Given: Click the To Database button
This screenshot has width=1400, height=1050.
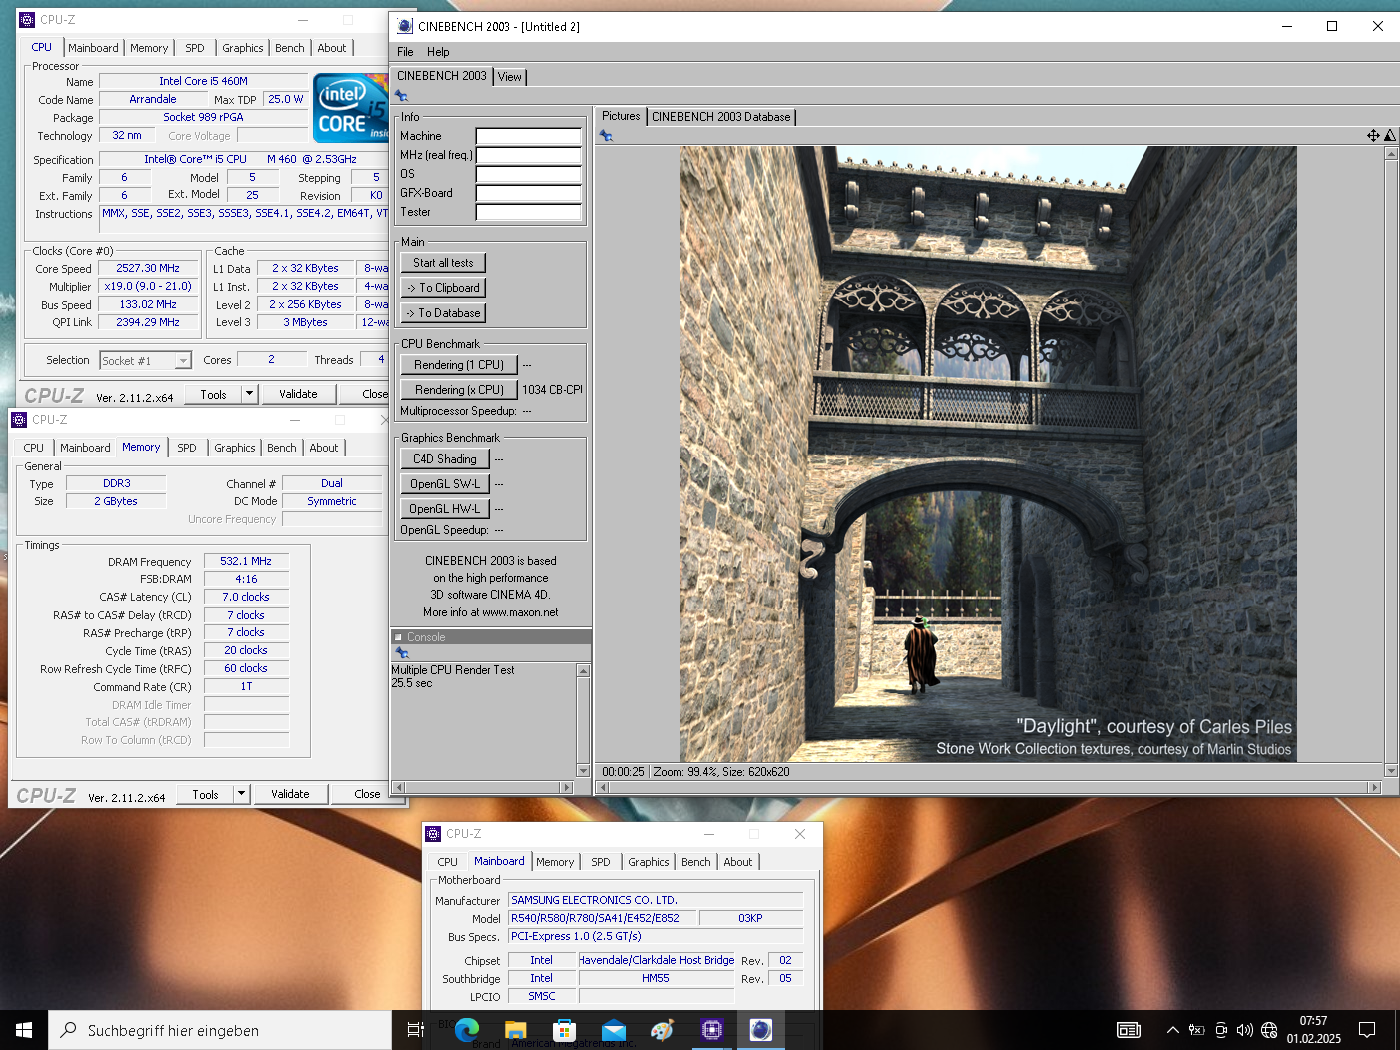Looking at the screenshot, I should (x=443, y=313).
